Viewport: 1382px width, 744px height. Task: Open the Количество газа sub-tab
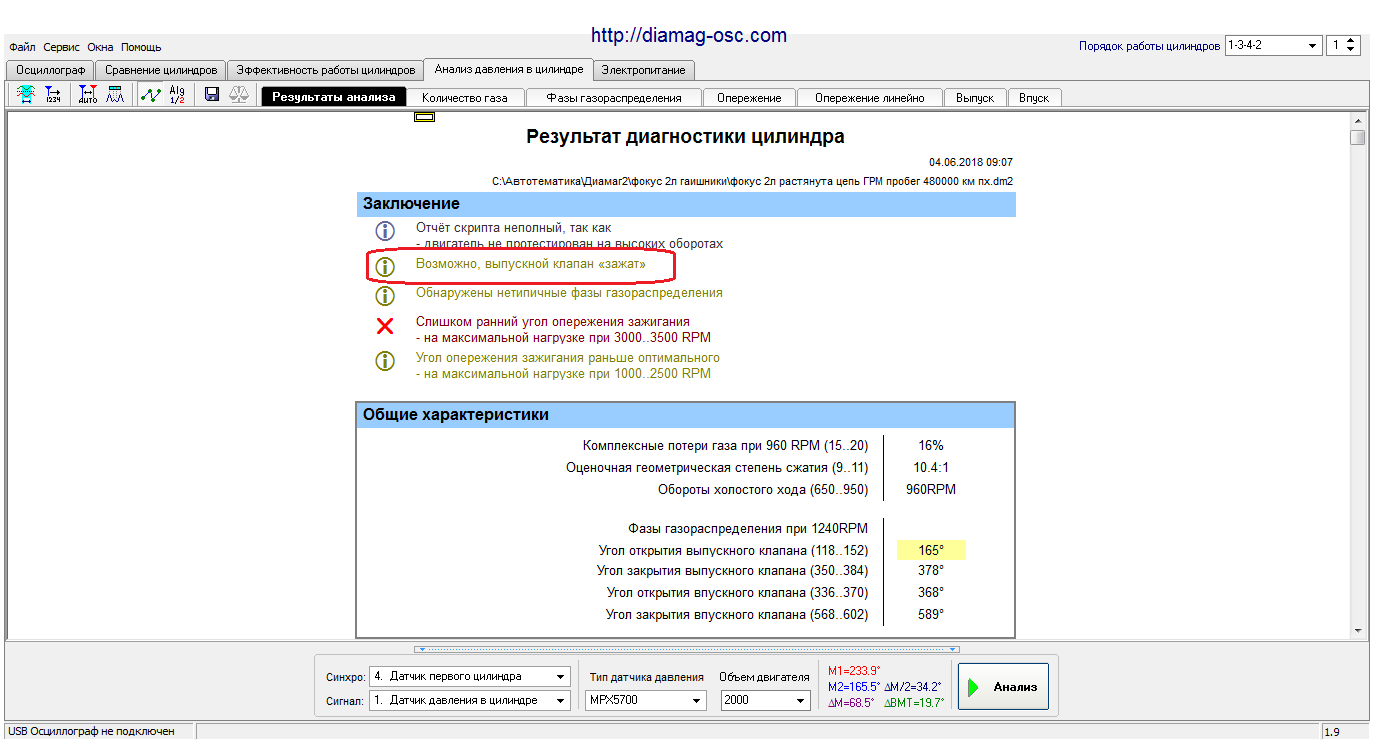pyautogui.click(x=464, y=98)
